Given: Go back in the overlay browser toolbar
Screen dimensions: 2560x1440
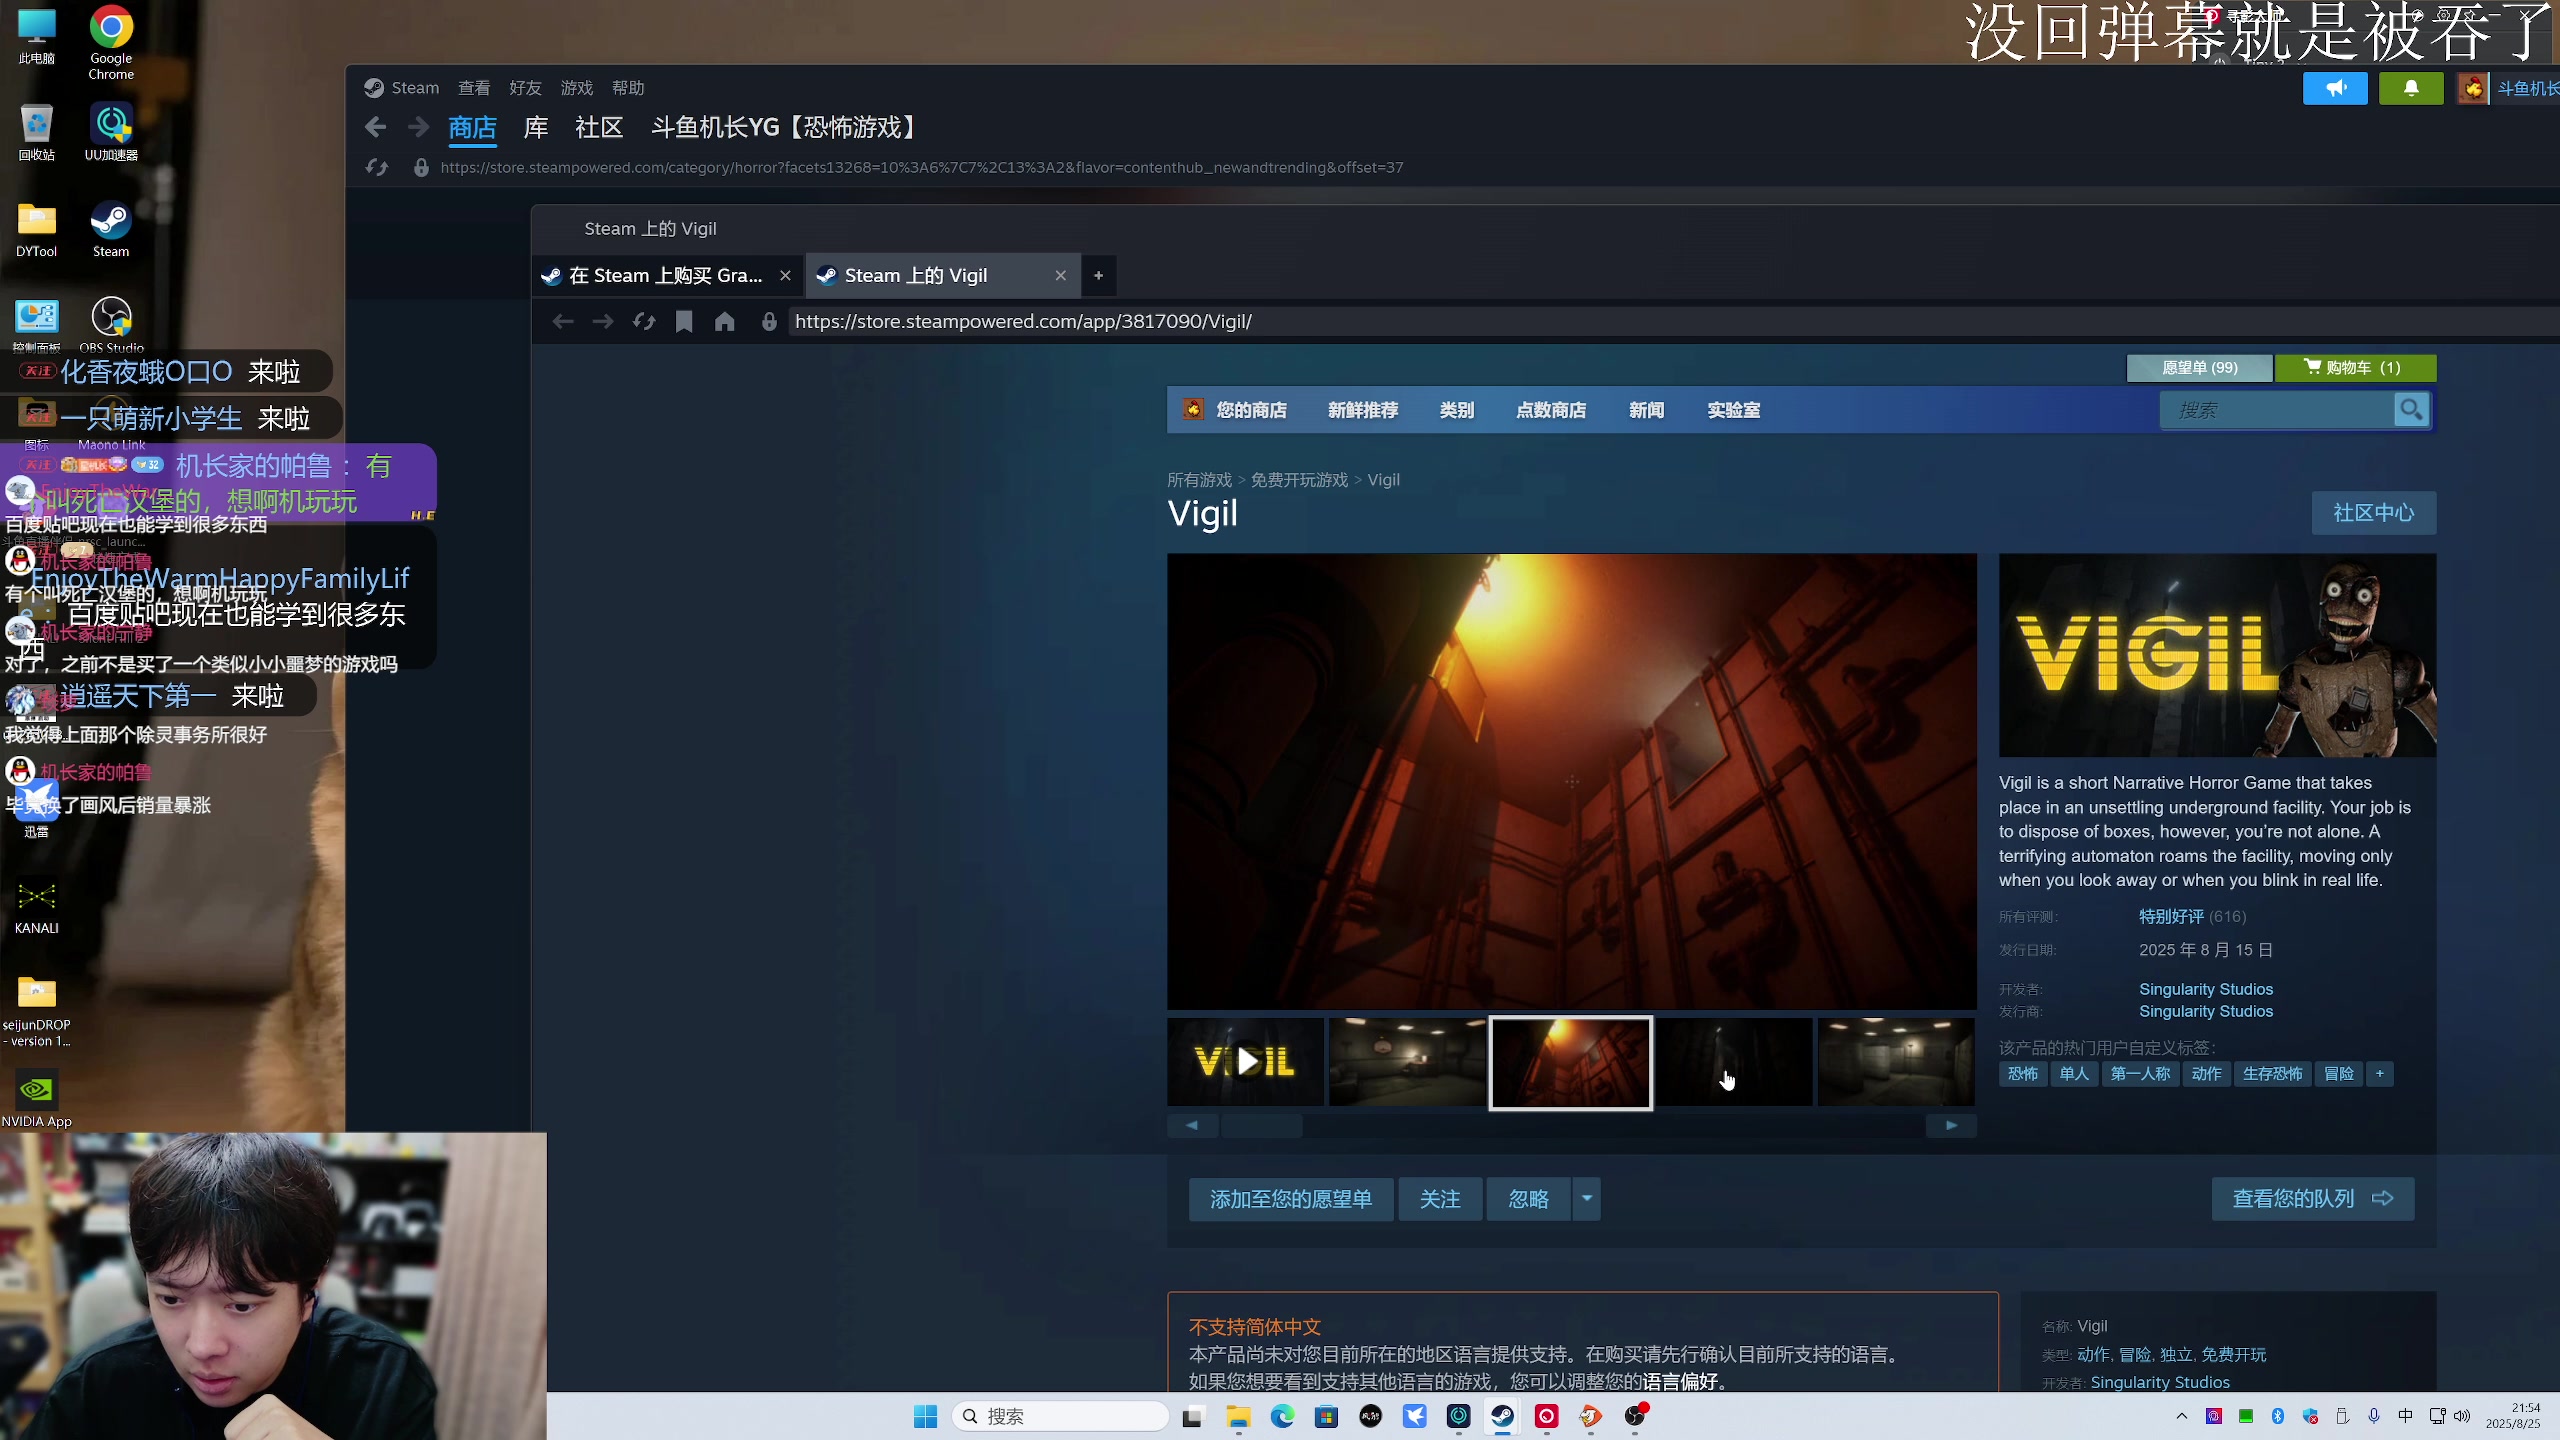Looking at the screenshot, I should [x=563, y=321].
